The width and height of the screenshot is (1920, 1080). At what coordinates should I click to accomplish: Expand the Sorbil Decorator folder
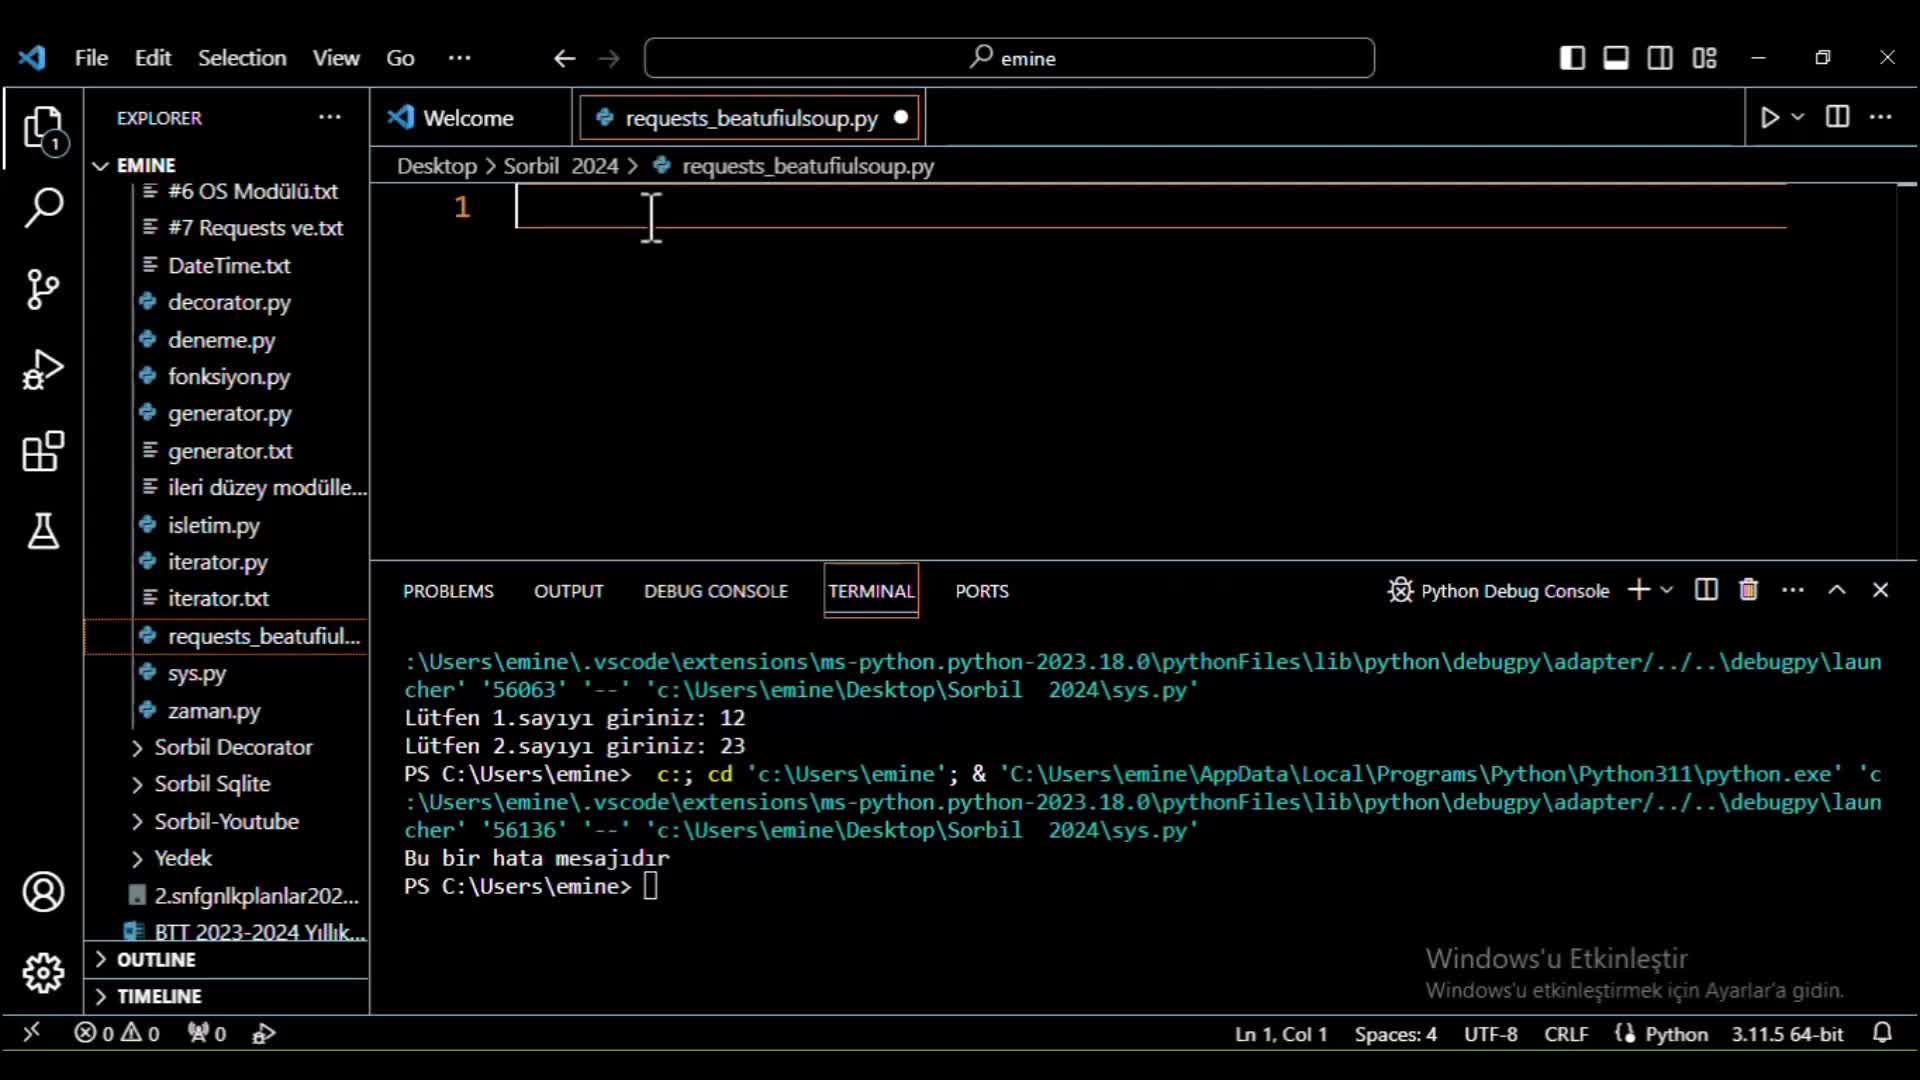pyautogui.click(x=233, y=747)
